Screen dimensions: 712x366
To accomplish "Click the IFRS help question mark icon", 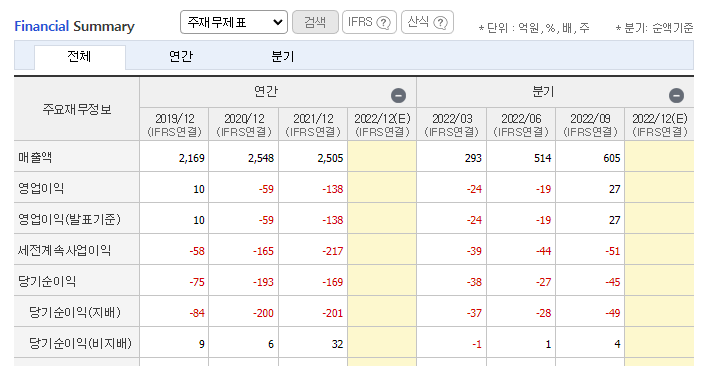I will [x=384, y=22].
